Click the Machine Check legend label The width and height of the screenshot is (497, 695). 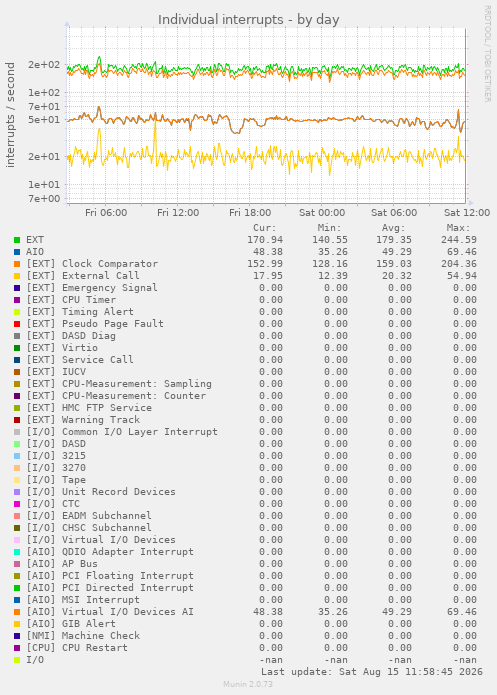[x=83, y=636]
